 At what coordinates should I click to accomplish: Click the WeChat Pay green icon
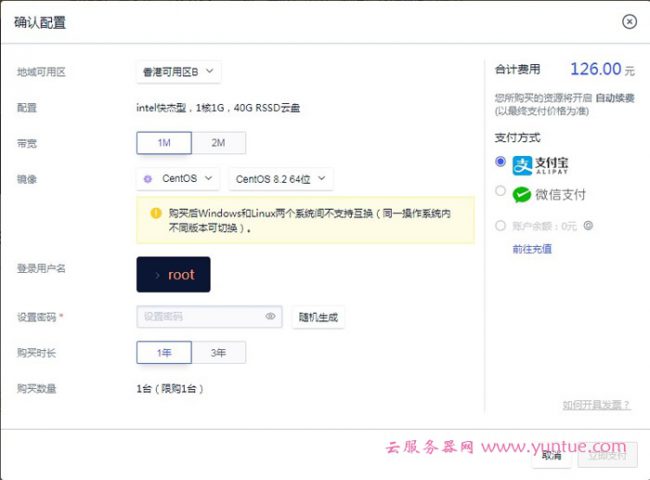pyautogui.click(x=521, y=194)
